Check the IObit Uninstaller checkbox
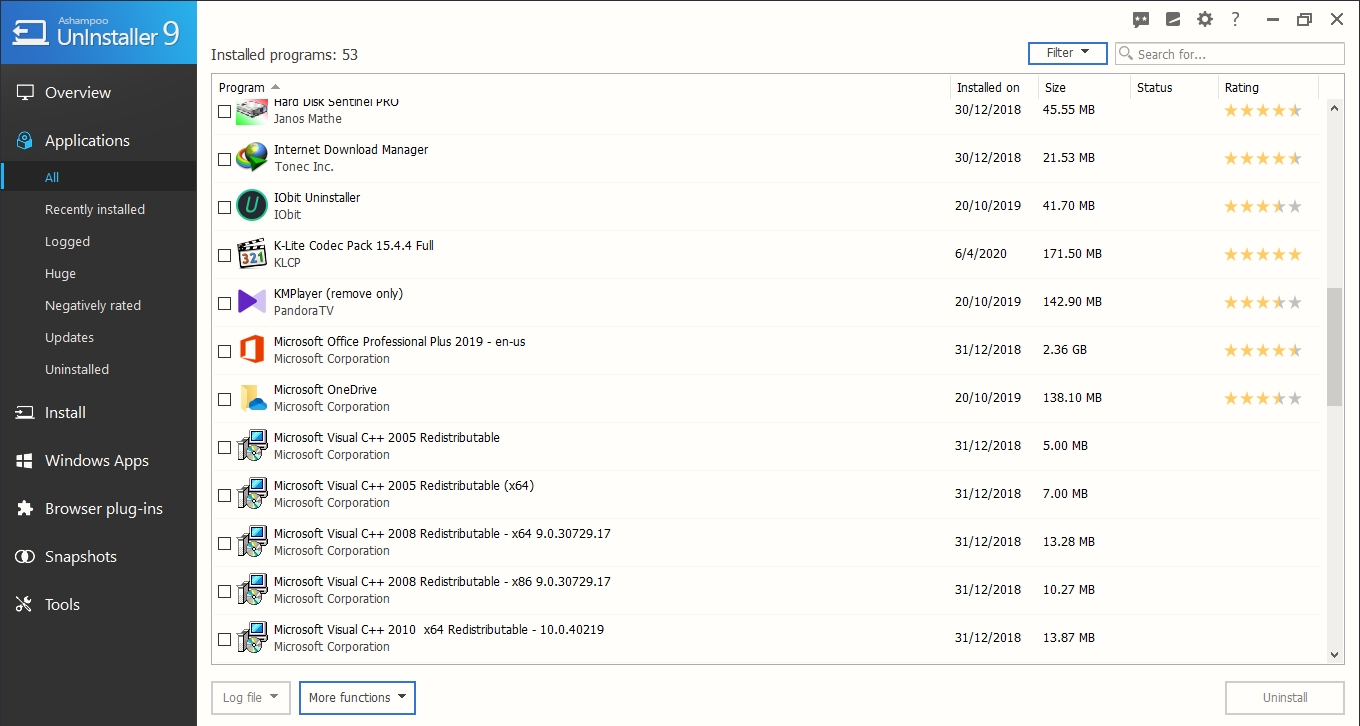Viewport: 1360px width, 726px height. coord(224,207)
